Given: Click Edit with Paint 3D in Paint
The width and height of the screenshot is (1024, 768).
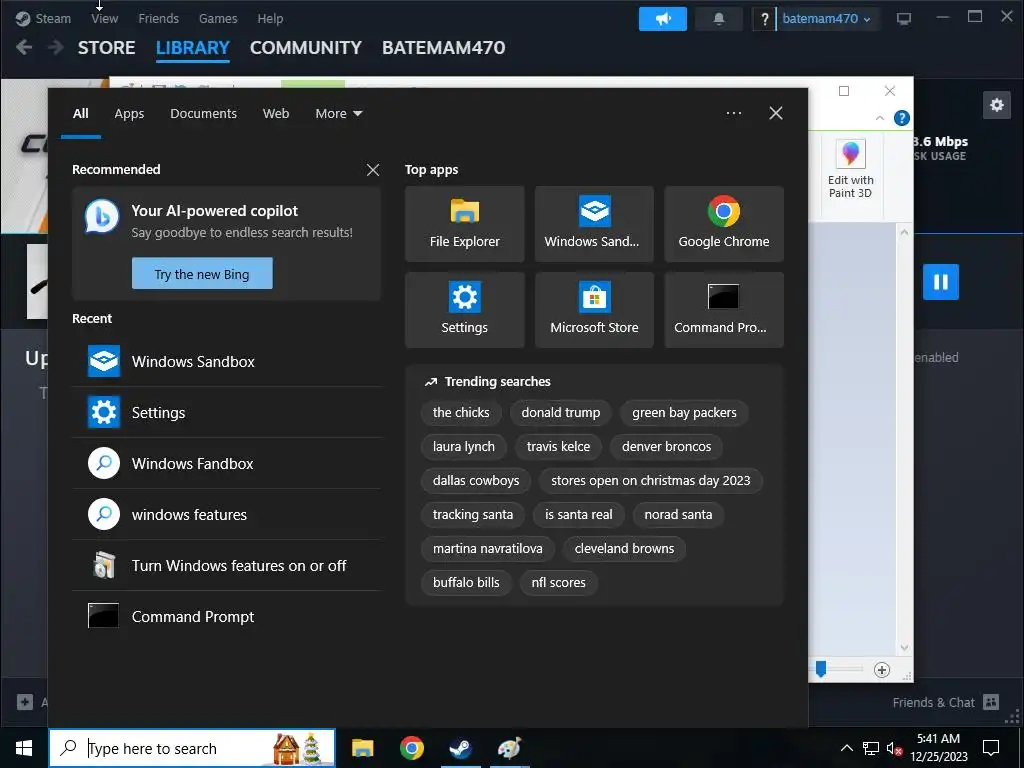Looking at the screenshot, I should (850, 170).
